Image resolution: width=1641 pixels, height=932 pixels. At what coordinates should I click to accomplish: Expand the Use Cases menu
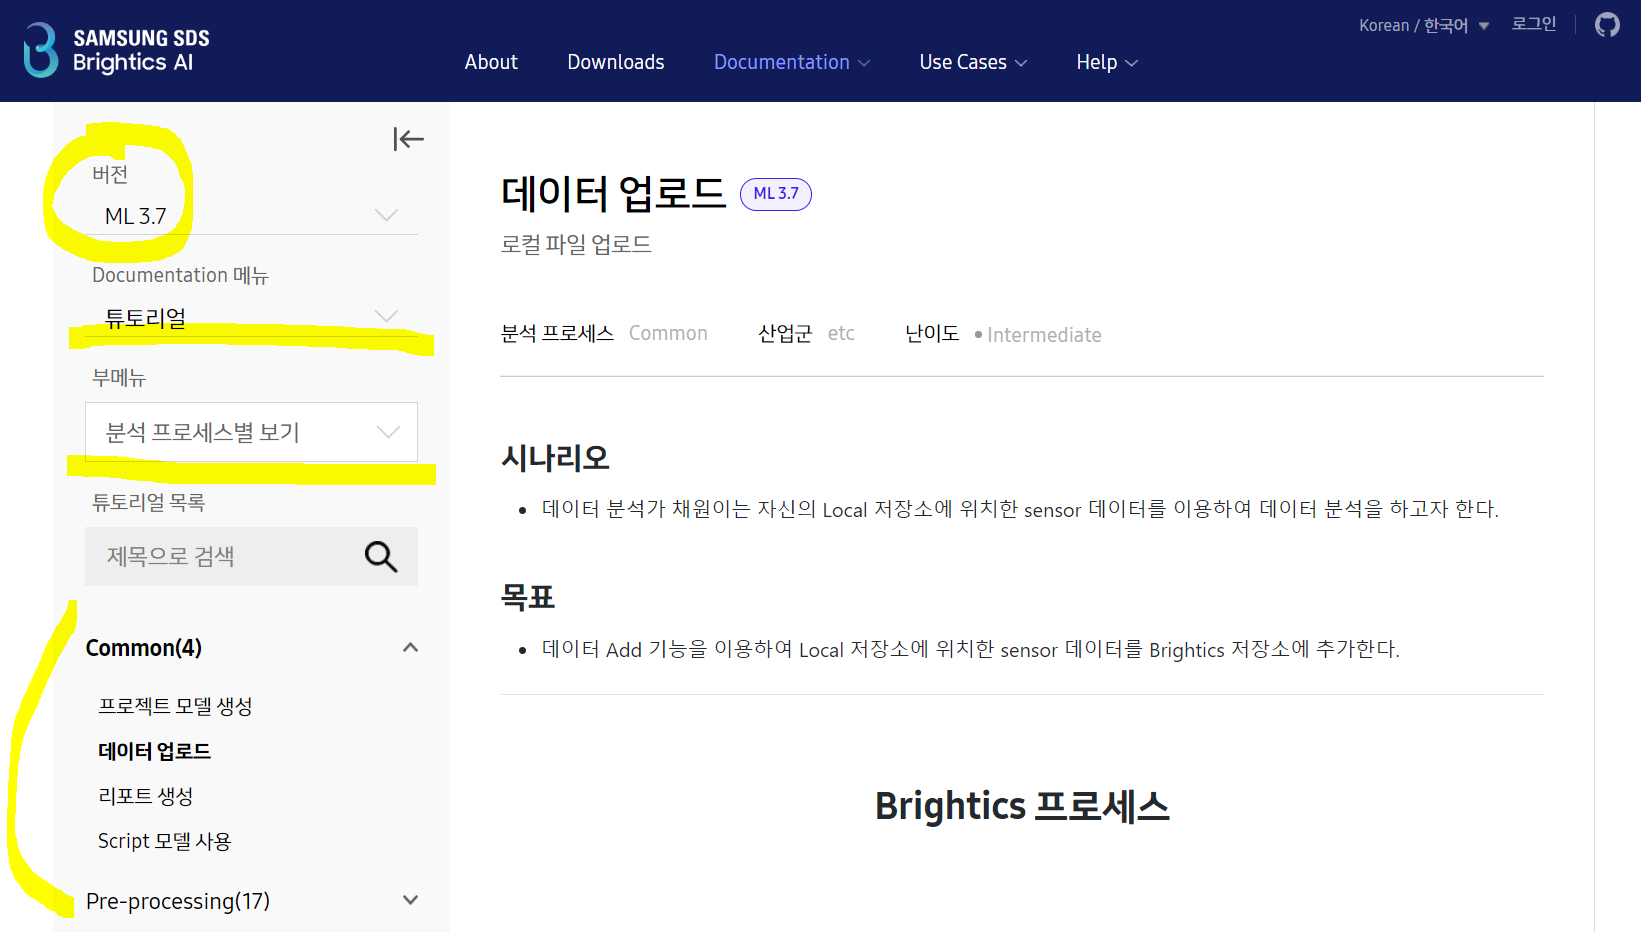[973, 62]
